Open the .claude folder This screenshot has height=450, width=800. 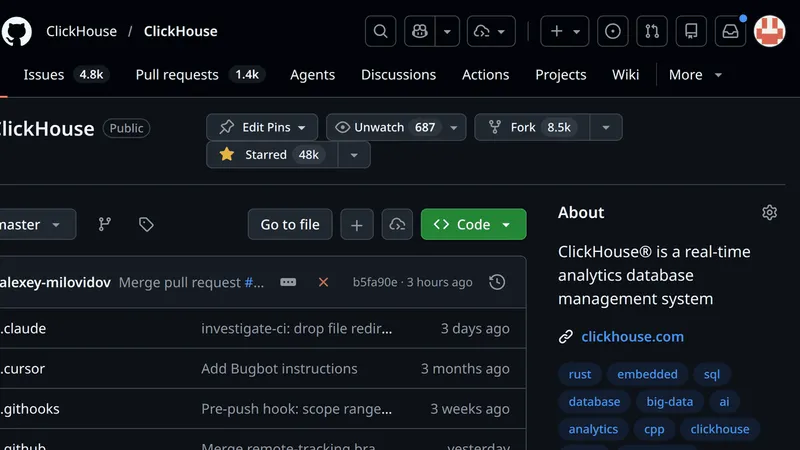(x=23, y=328)
